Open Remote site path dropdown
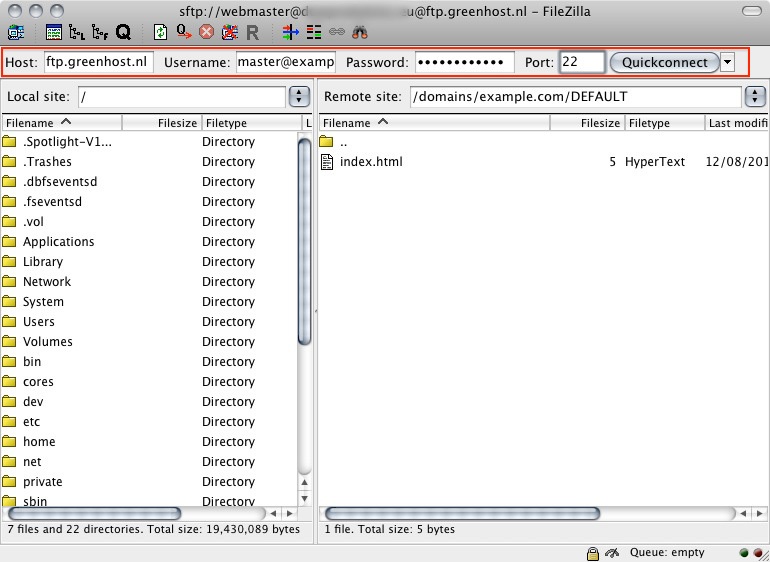770x562 pixels. [755, 96]
